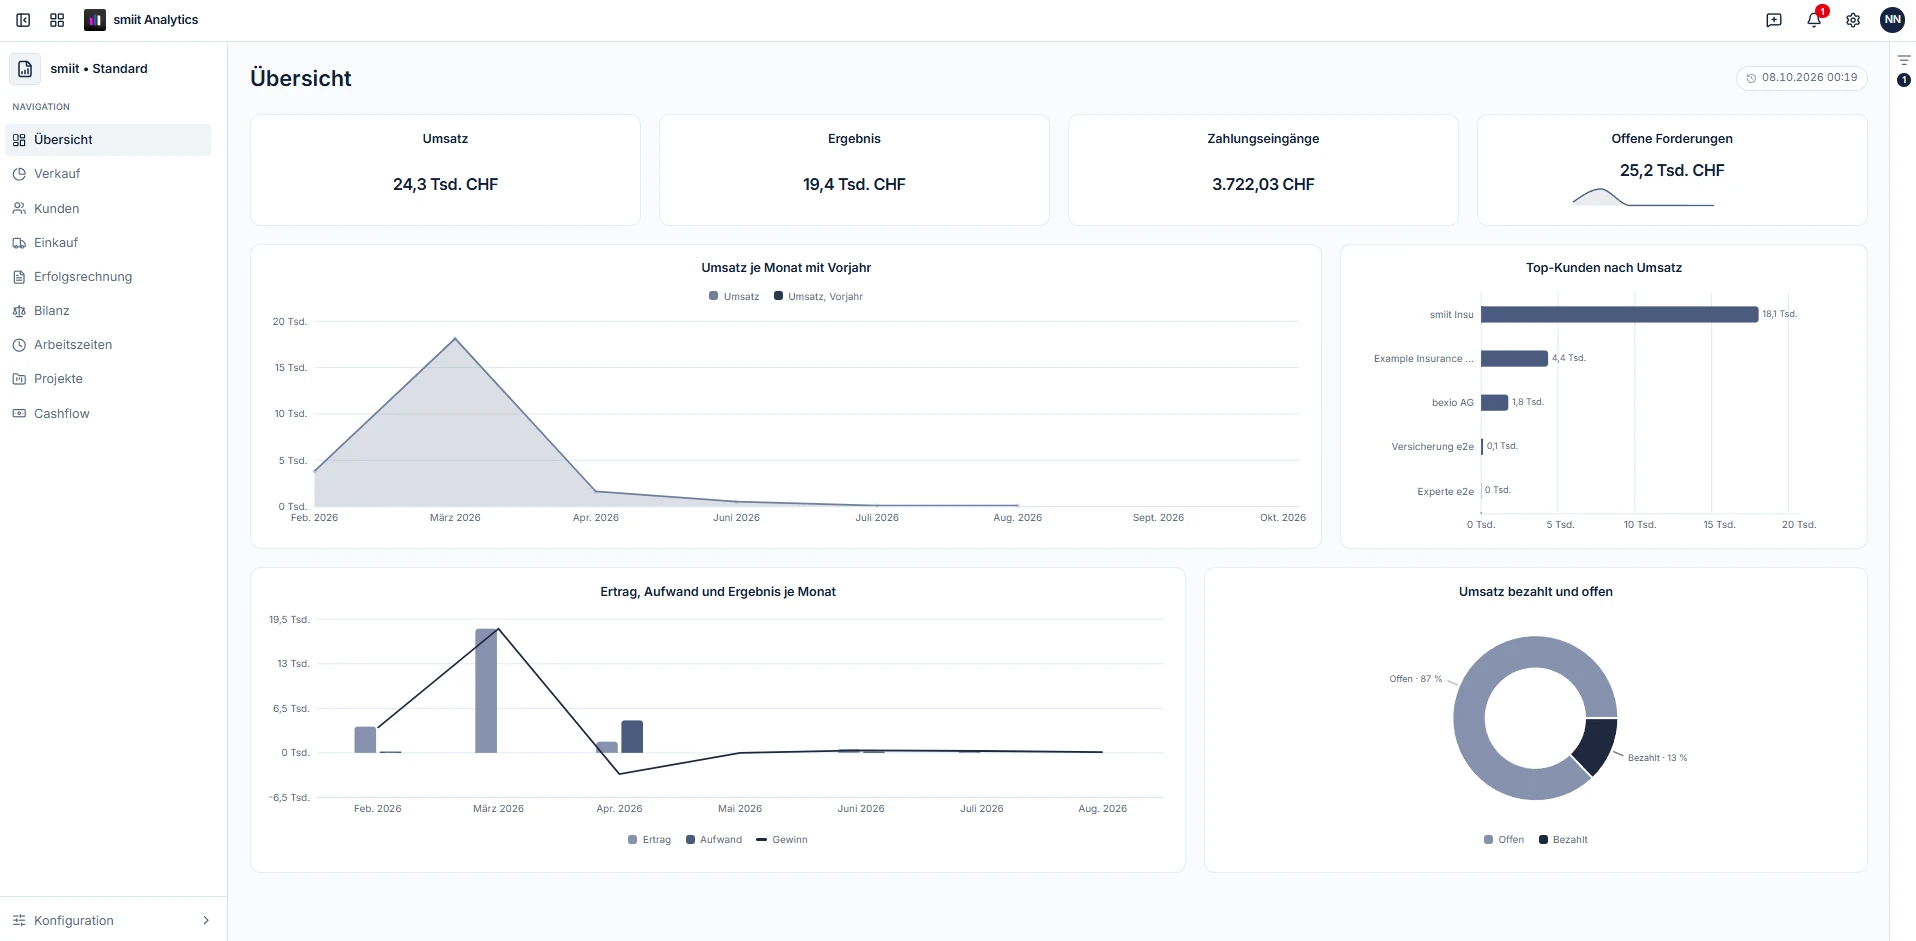1916x941 pixels.
Task: Click Bilanz scales icon
Action: click(x=19, y=311)
